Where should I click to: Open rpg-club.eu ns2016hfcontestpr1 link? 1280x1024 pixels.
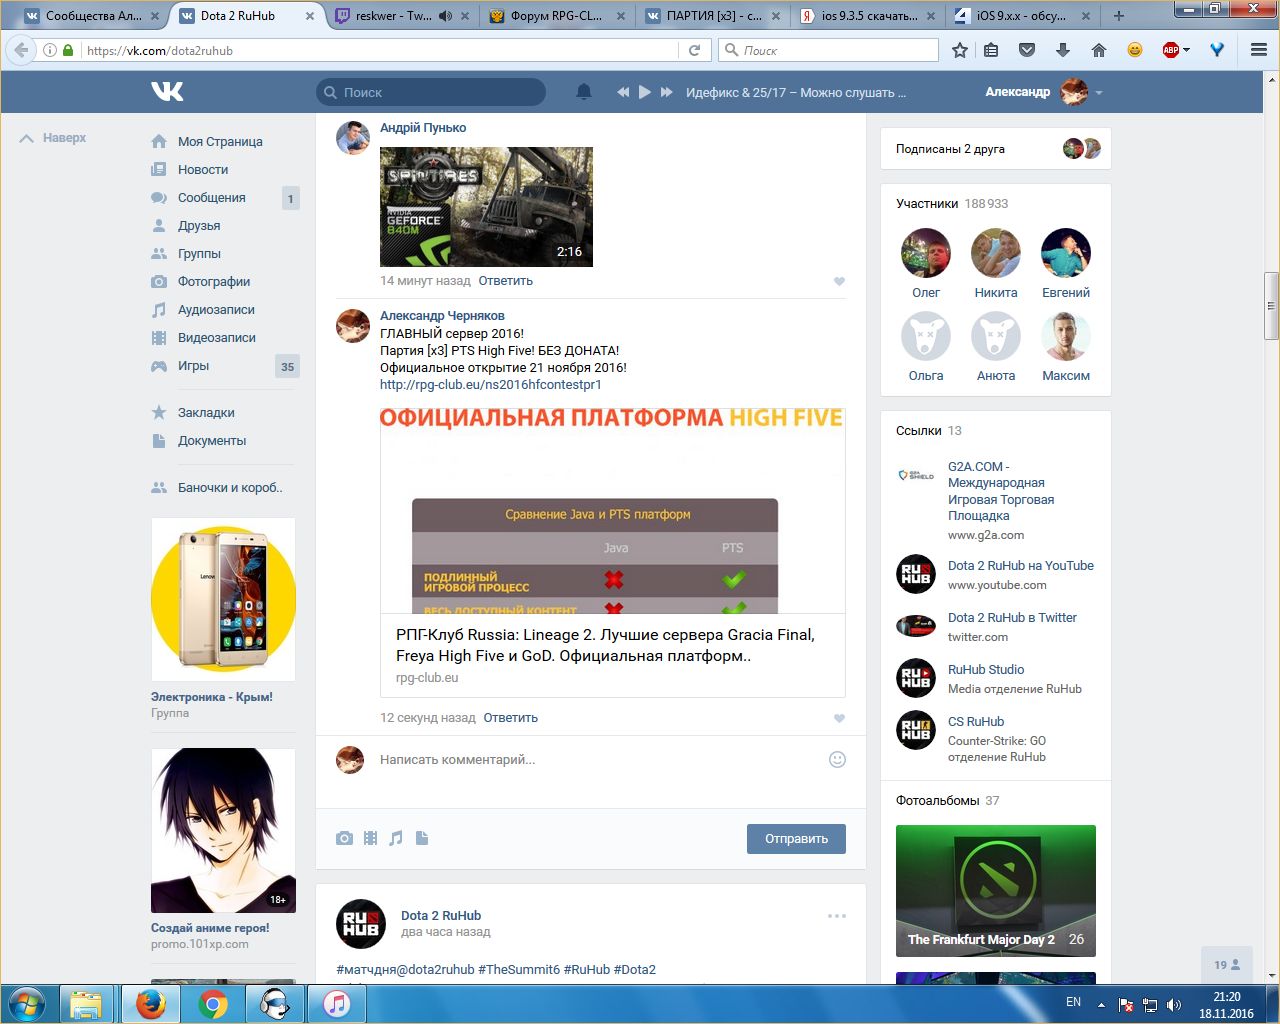(491, 385)
